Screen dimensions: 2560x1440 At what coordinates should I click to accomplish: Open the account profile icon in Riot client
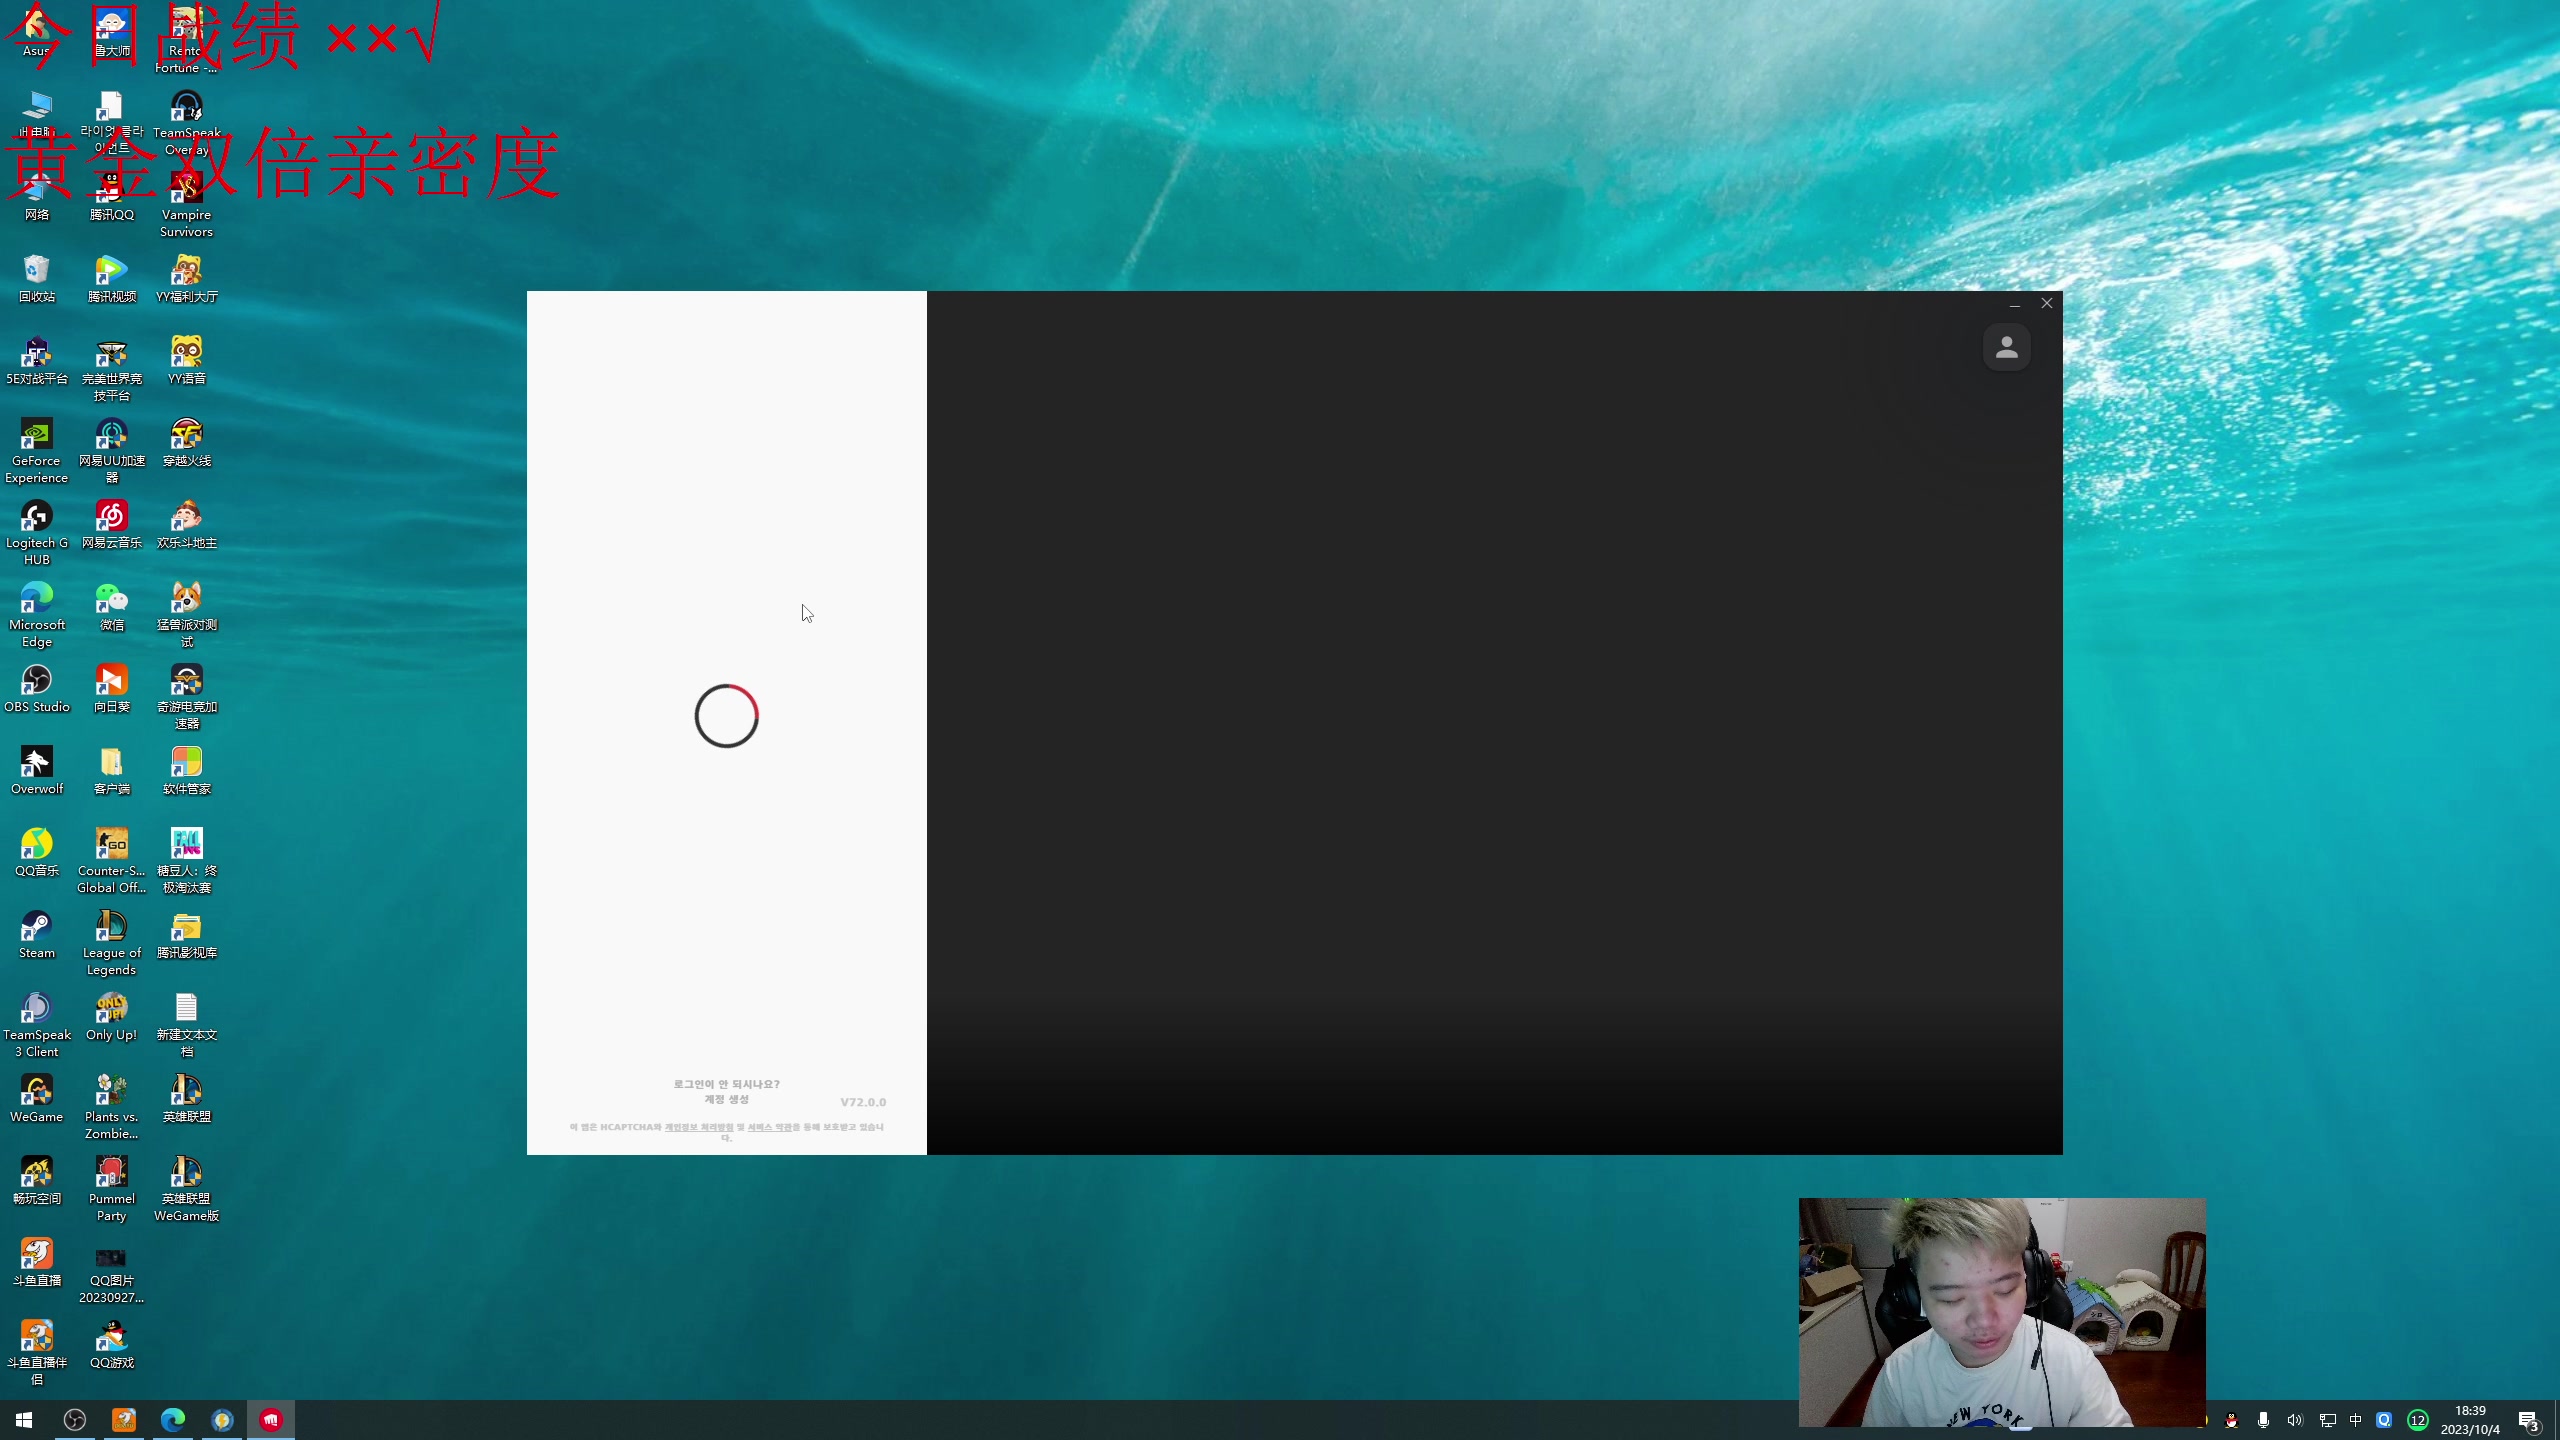tap(2006, 348)
